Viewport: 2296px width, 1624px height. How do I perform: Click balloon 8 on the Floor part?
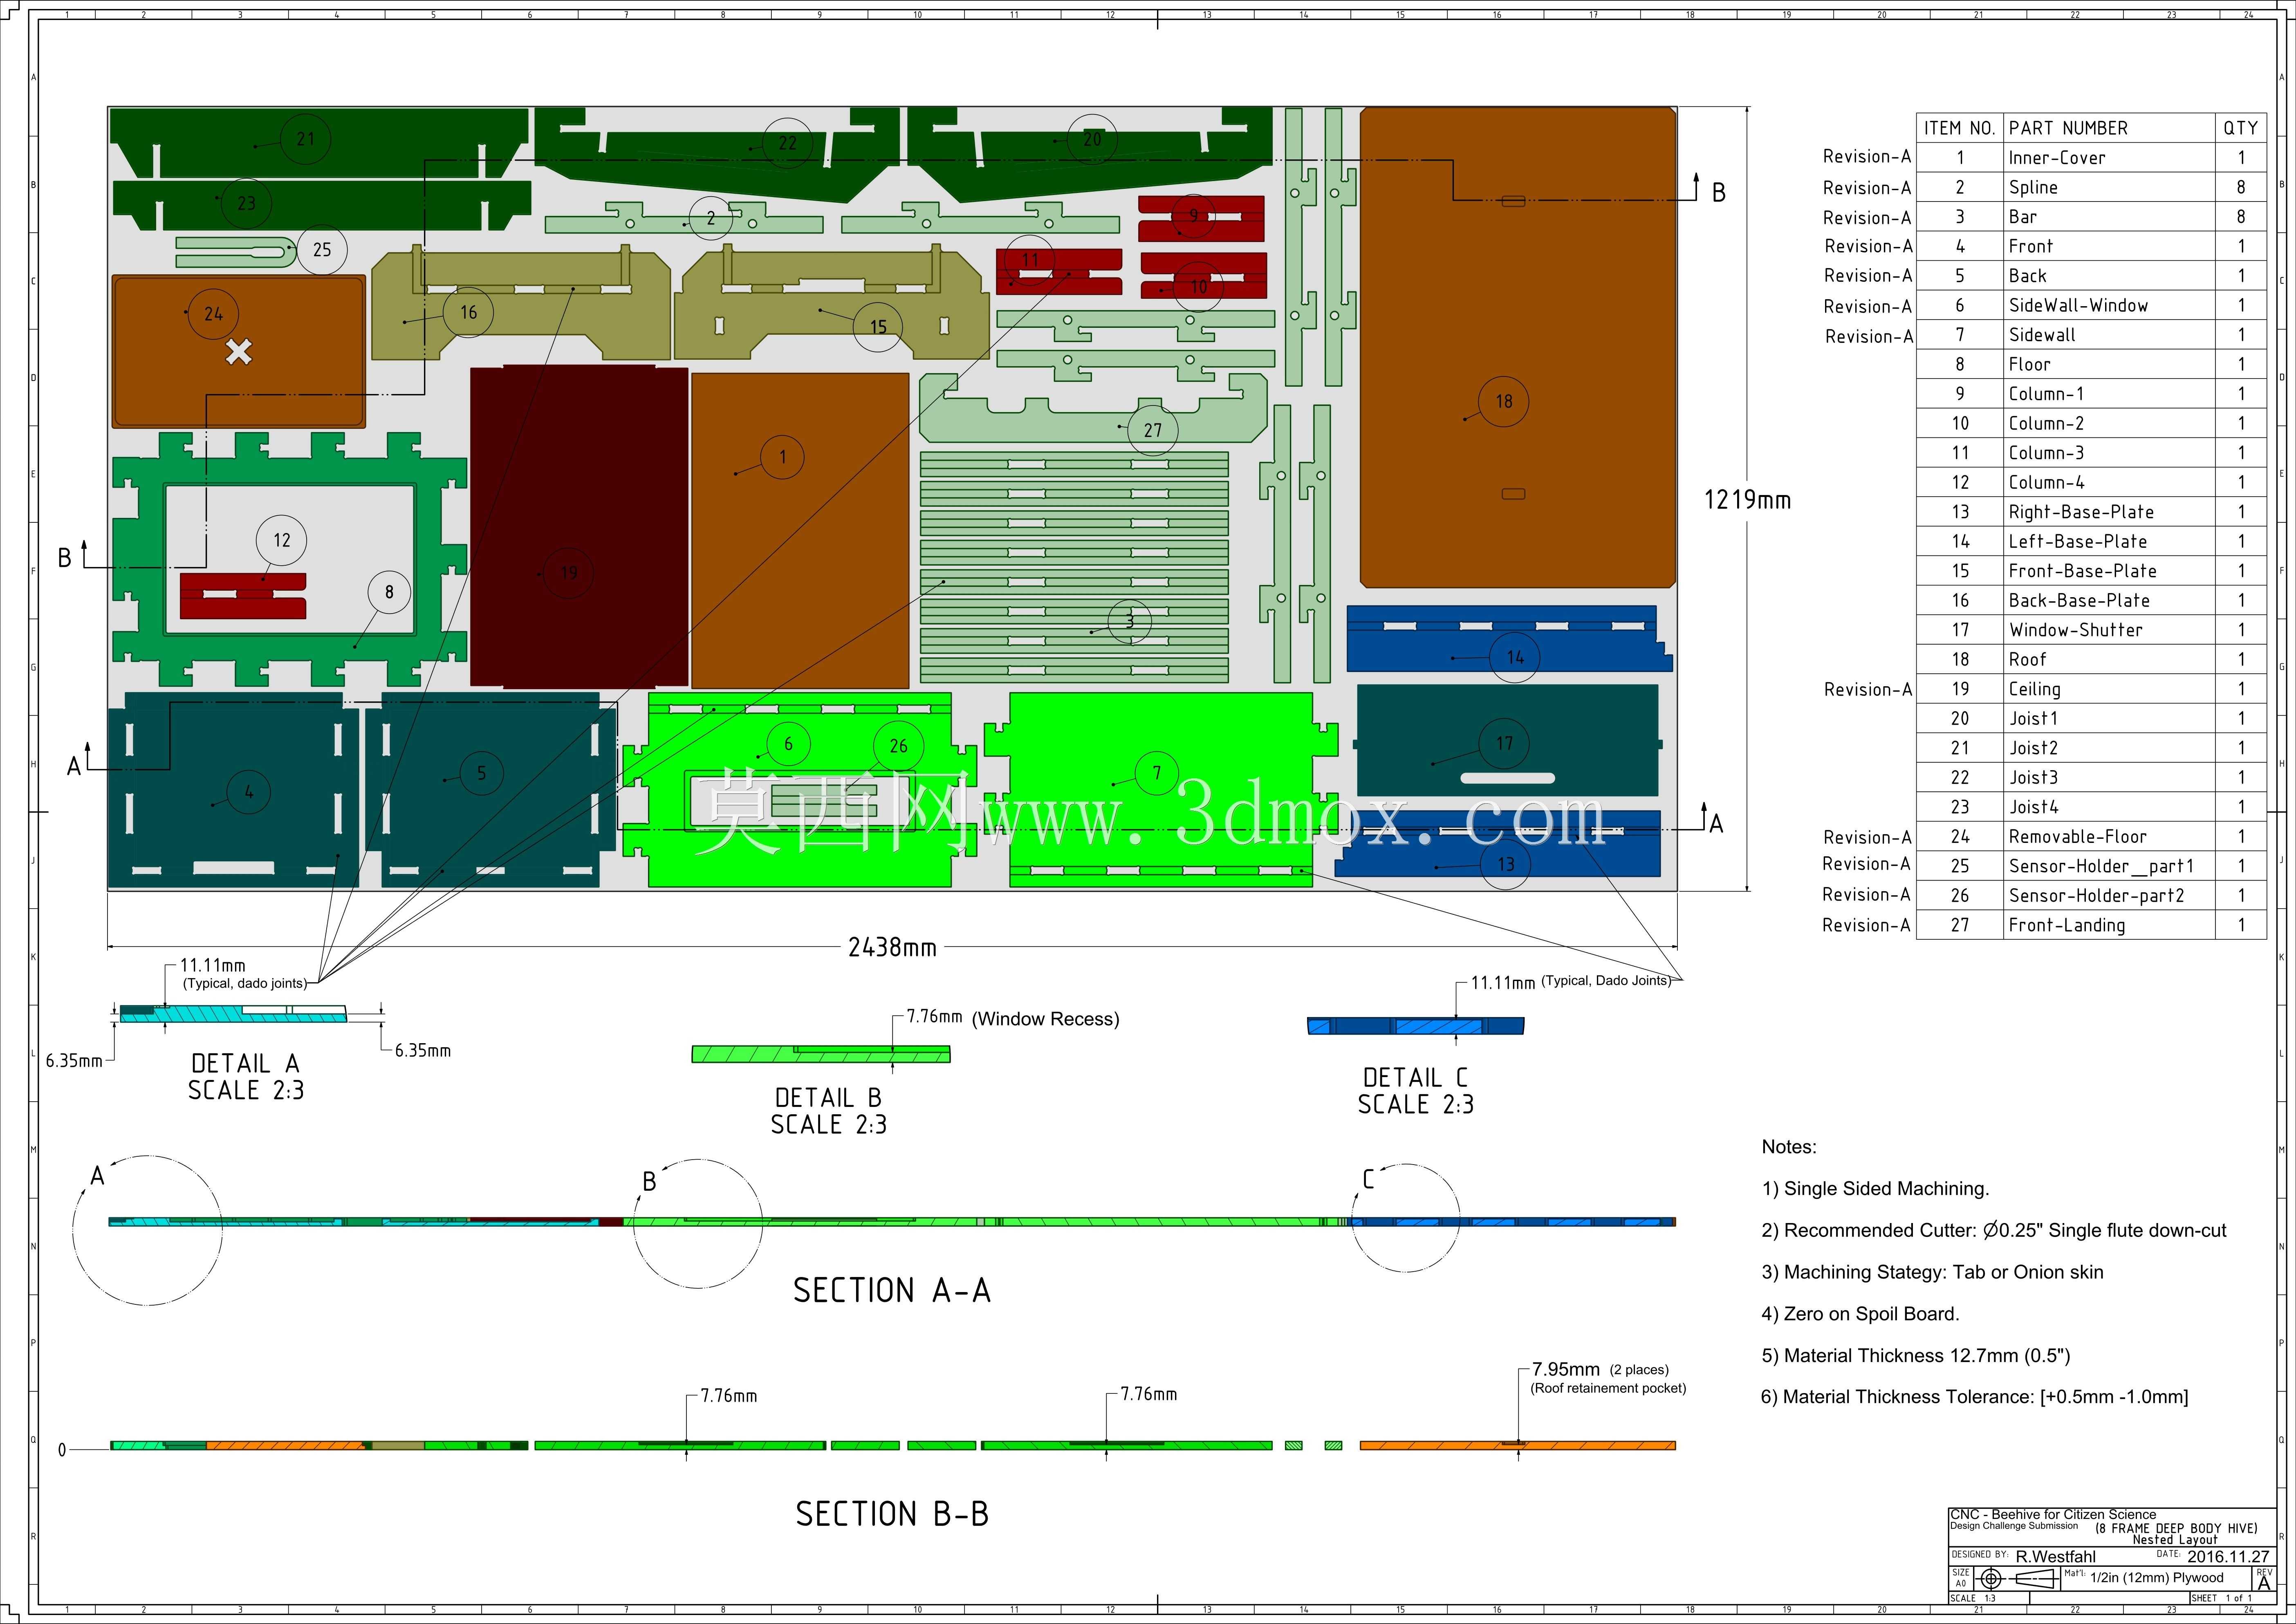coord(389,592)
